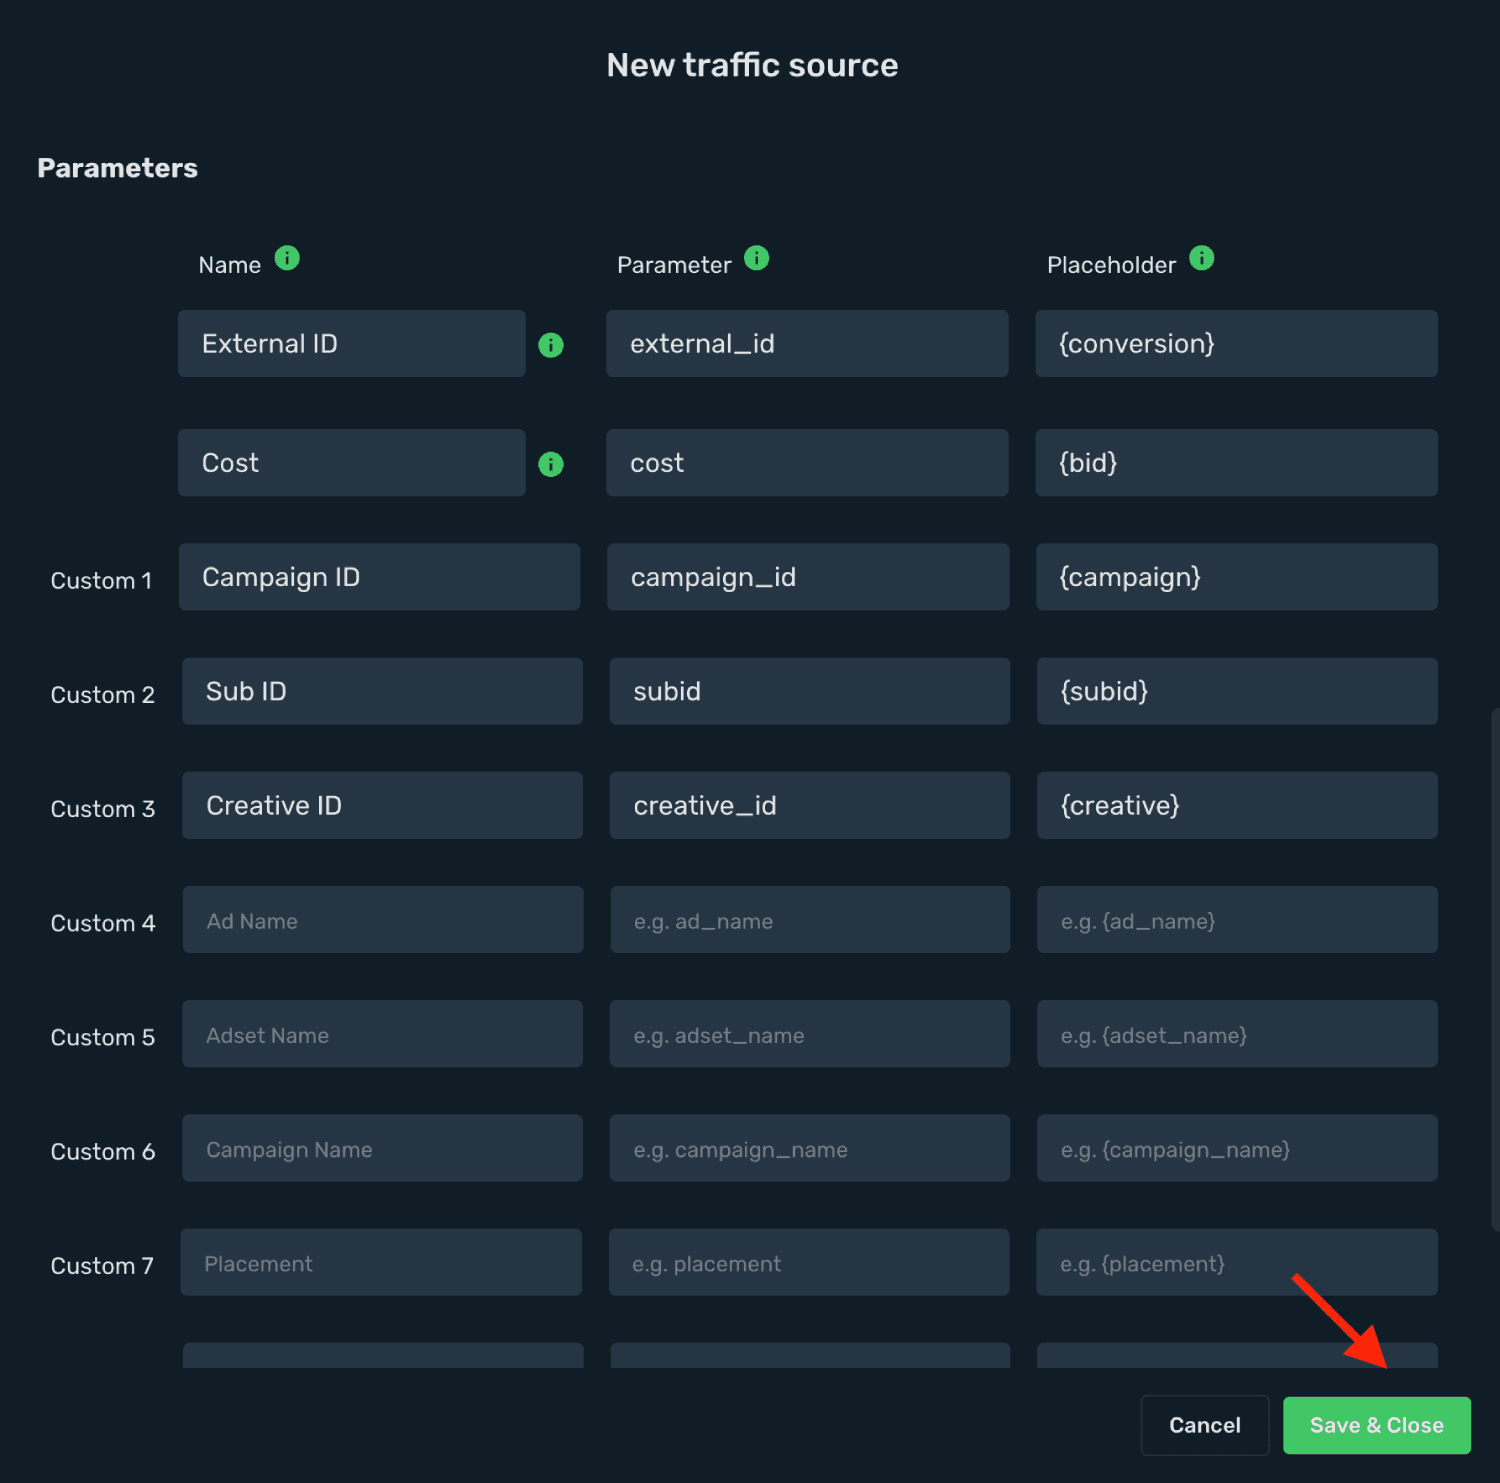Focus the e.g. {ad_name} placeholder field

tap(1238, 920)
